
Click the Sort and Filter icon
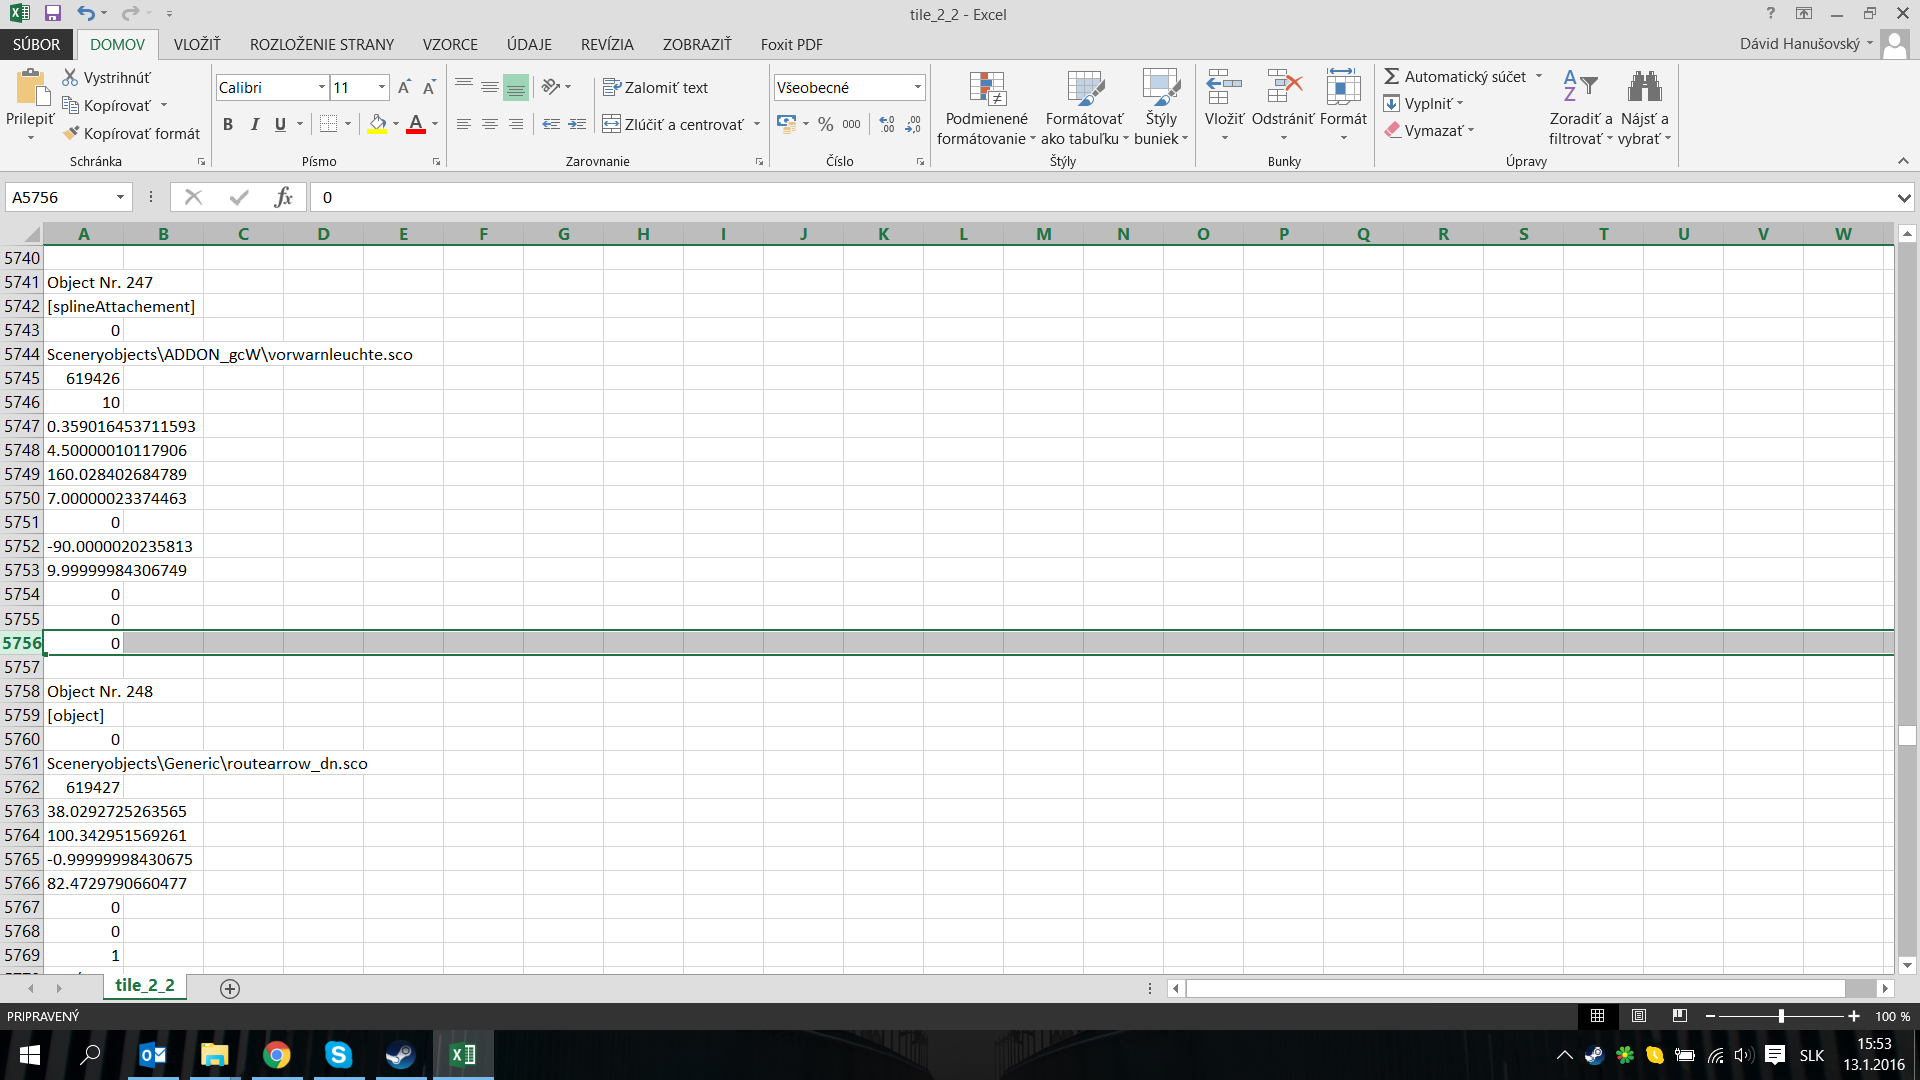(x=1580, y=88)
